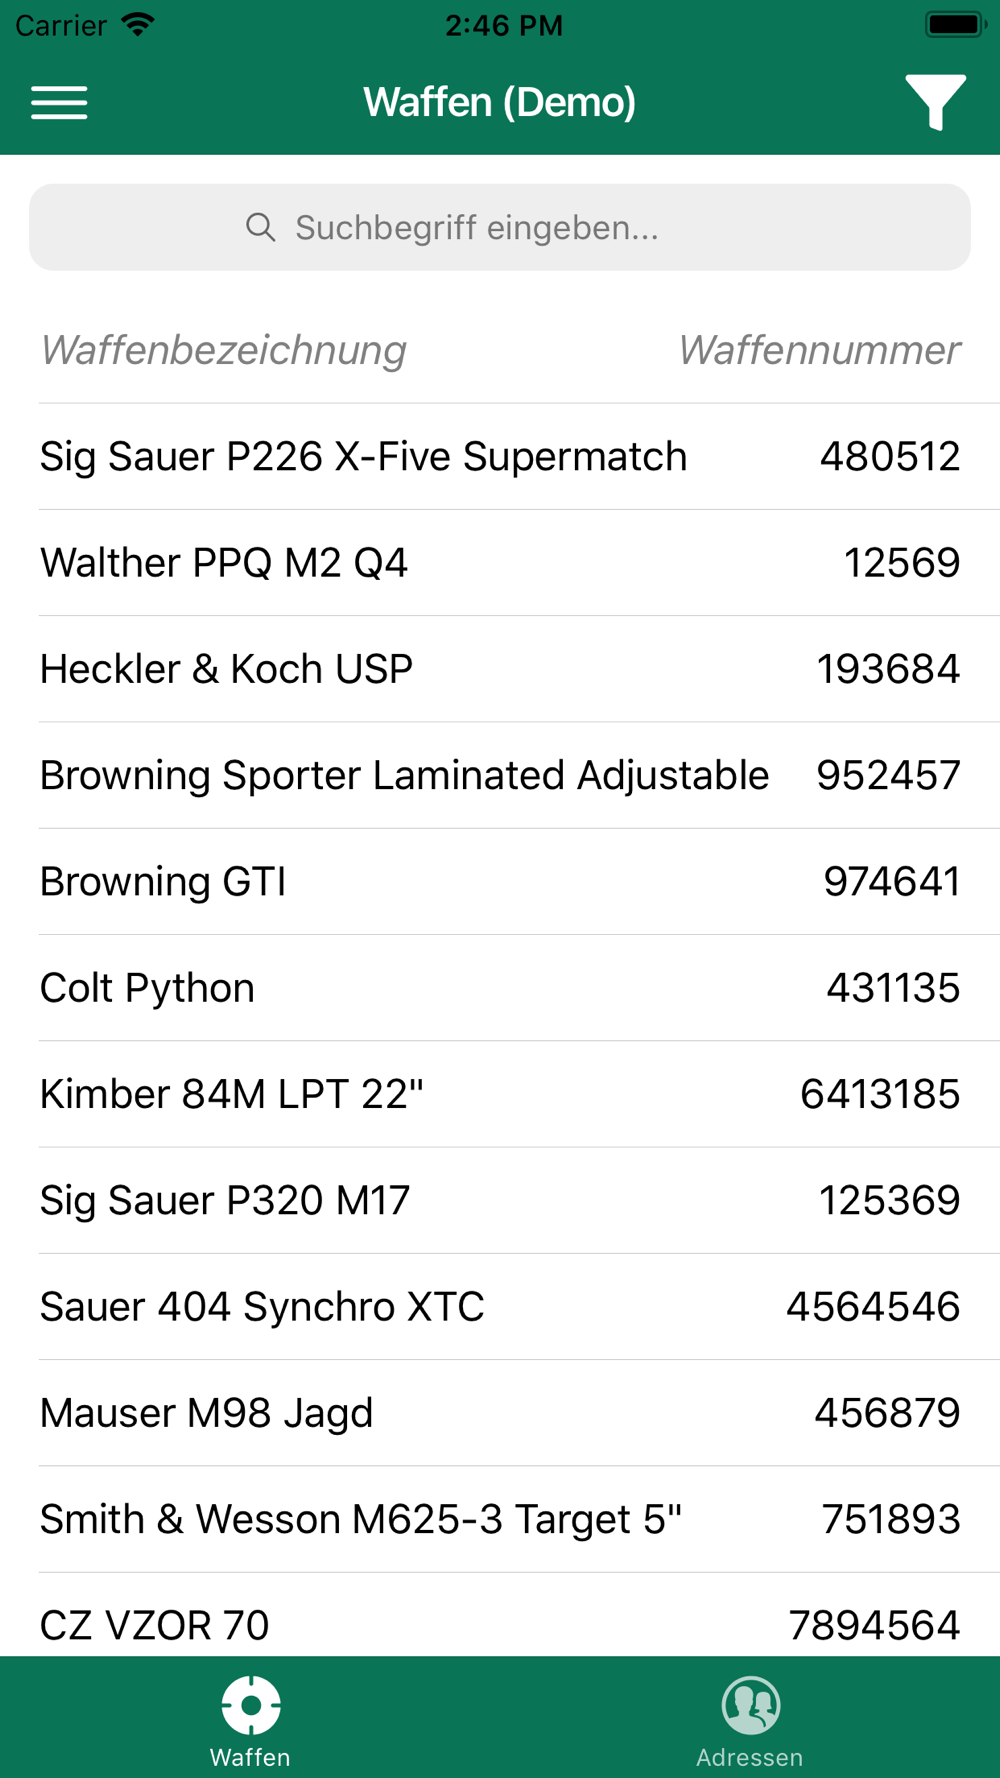Screen dimensions: 1000x1778
Task: Sort by Waffenbezeichnung column header
Action: tap(223, 351)
